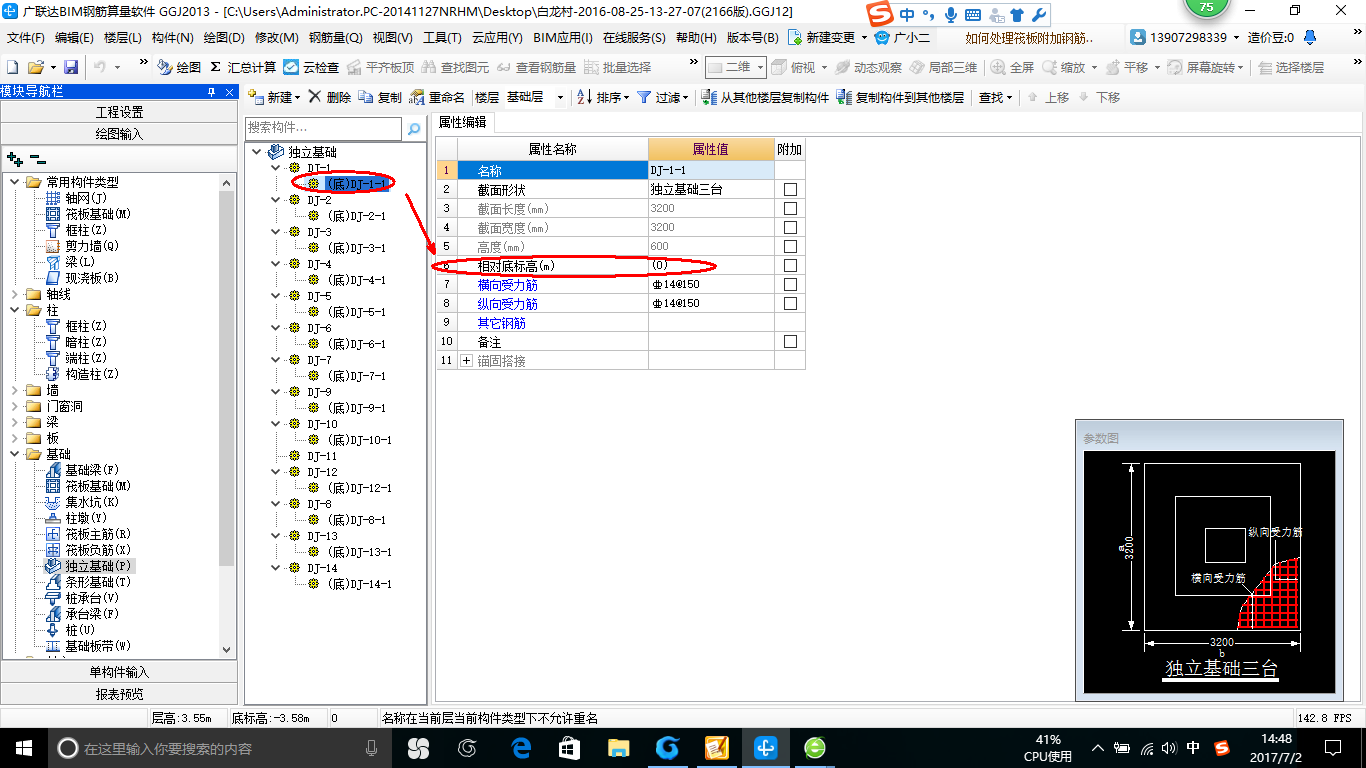Click the expand-all plus icon in navigation panel
The height and width of the screenshot is (768, 1366).
(15, 159)
